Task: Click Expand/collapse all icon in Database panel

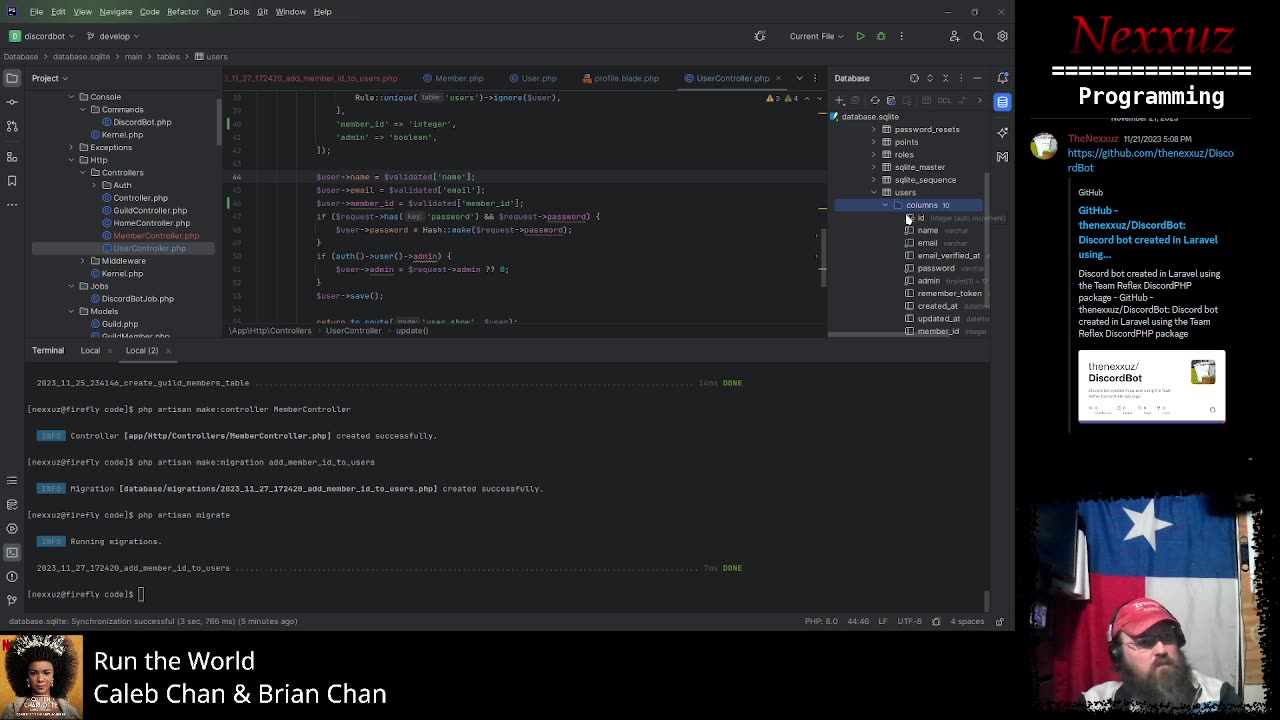Action: 930,78
